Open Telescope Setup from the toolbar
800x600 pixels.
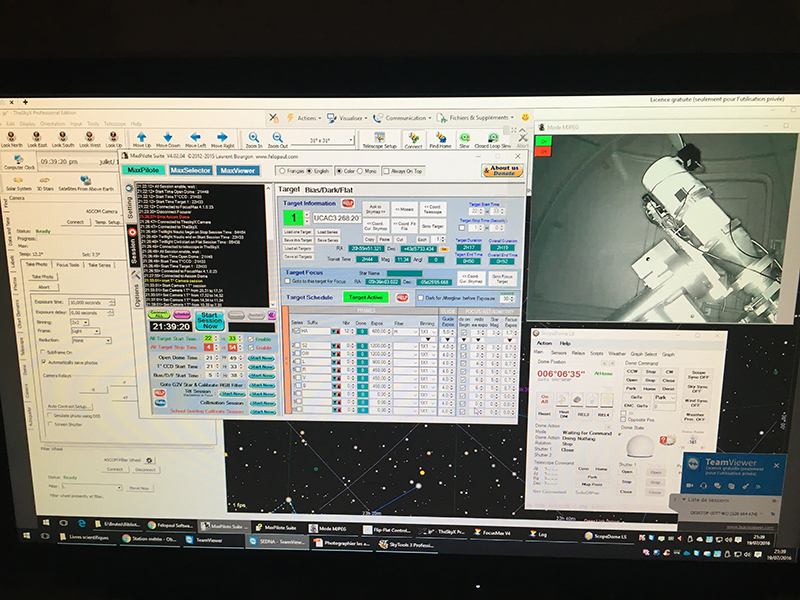pyautogui.click(x=379, y=137)
